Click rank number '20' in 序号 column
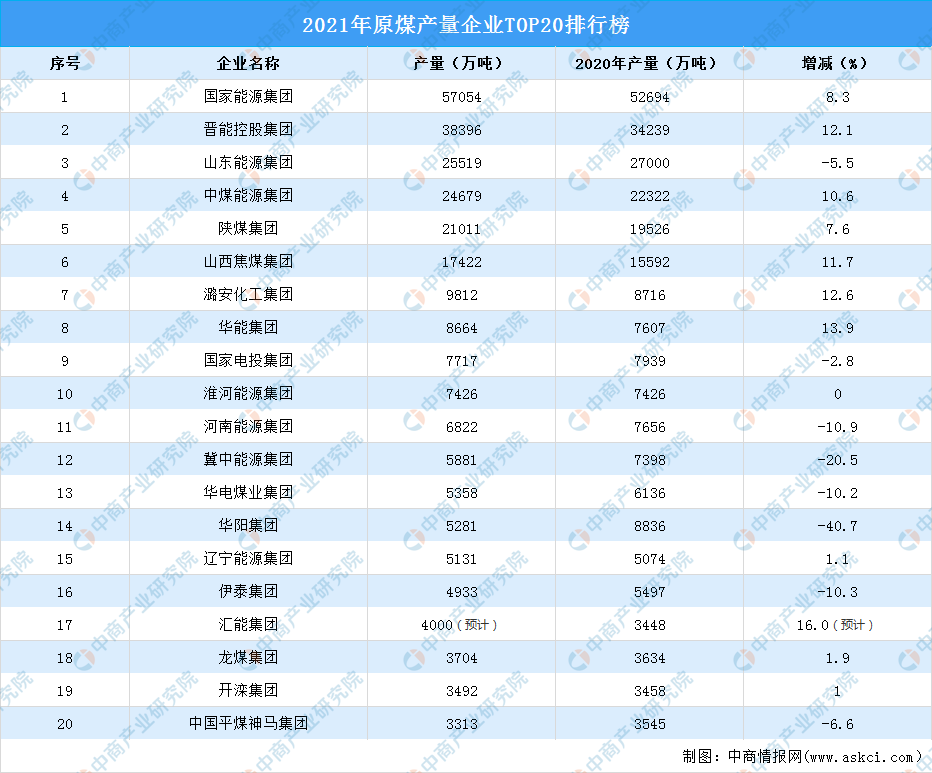Viewport: 932px width, 773px height. pyautogui.click(x=65, y=724)
